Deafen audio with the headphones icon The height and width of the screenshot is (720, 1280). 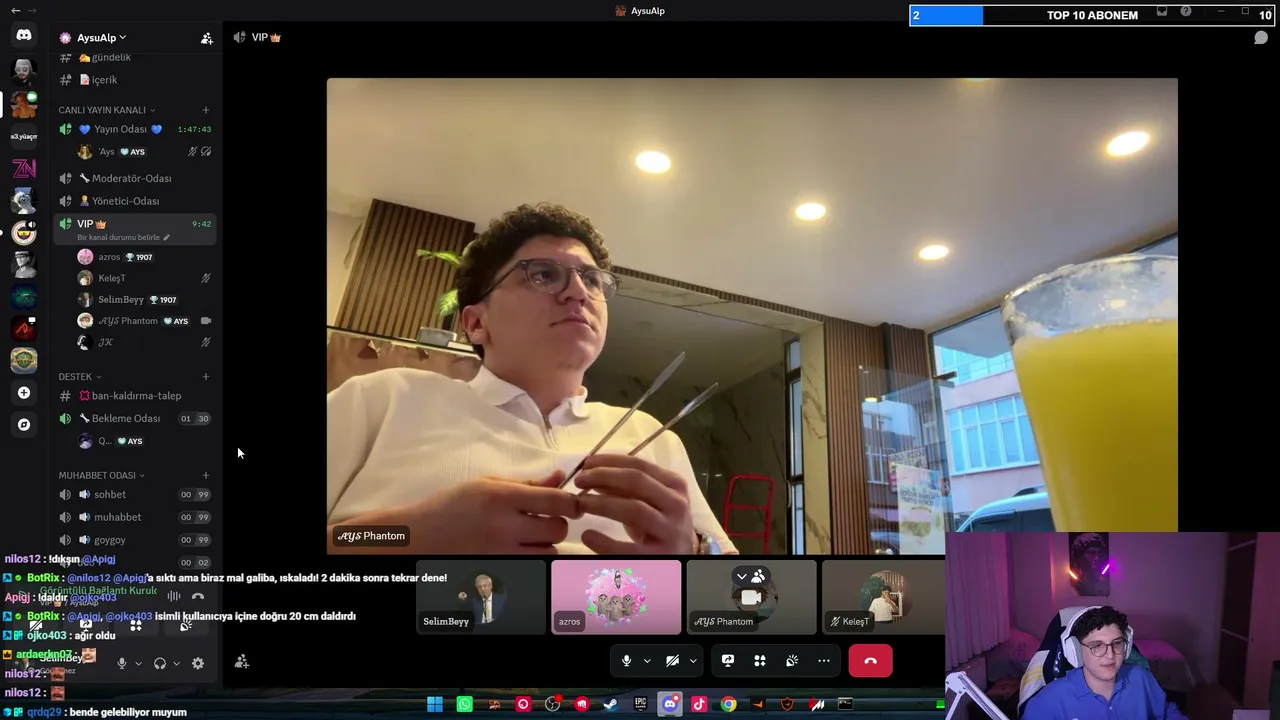159,663
